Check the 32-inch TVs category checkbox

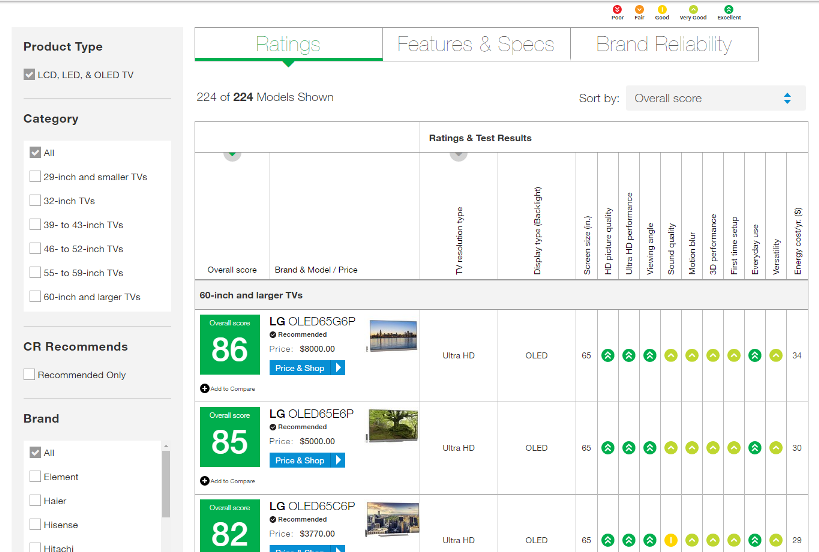(36, 201)
